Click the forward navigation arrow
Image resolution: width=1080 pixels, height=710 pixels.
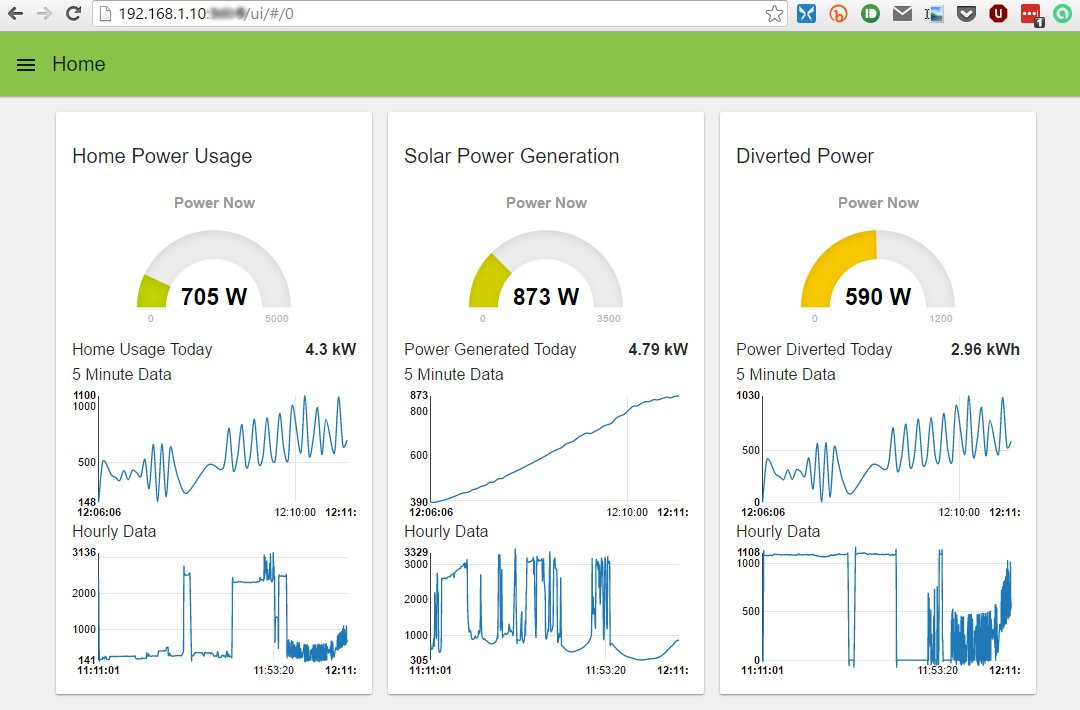click(42, 14)
